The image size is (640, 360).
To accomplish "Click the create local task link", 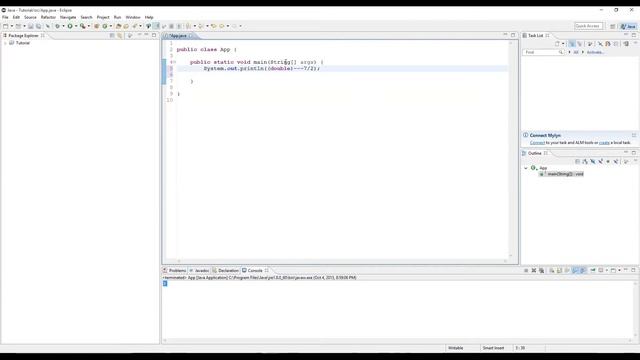I will tap(604, 143).
